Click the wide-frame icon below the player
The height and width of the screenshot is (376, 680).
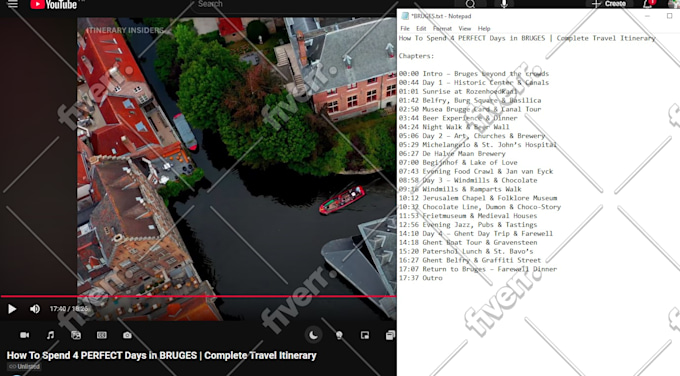(101, 335)
